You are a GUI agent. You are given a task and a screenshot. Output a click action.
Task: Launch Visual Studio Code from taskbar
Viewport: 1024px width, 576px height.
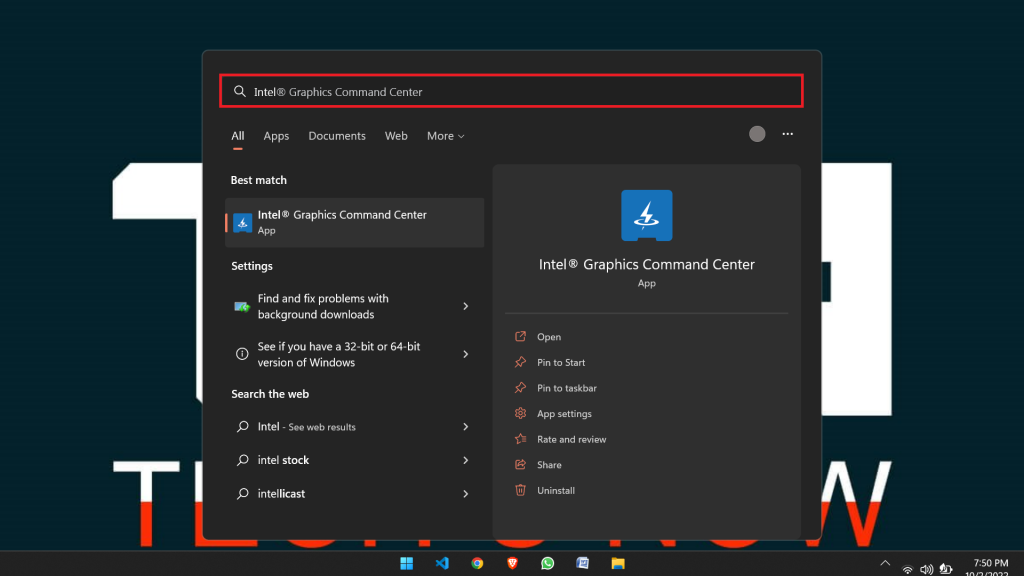(x=442, y=563)
